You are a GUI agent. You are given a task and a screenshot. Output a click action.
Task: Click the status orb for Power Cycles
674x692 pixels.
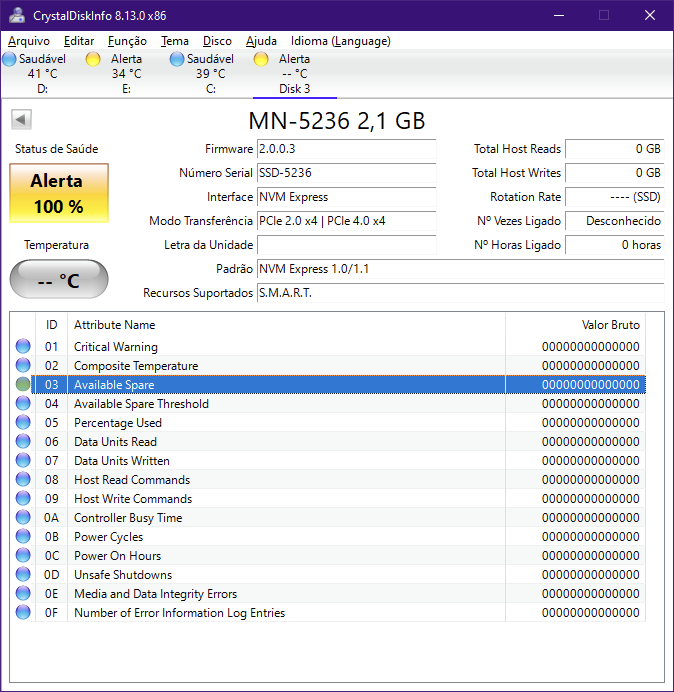pyautogui.click(x=24, y=537)
